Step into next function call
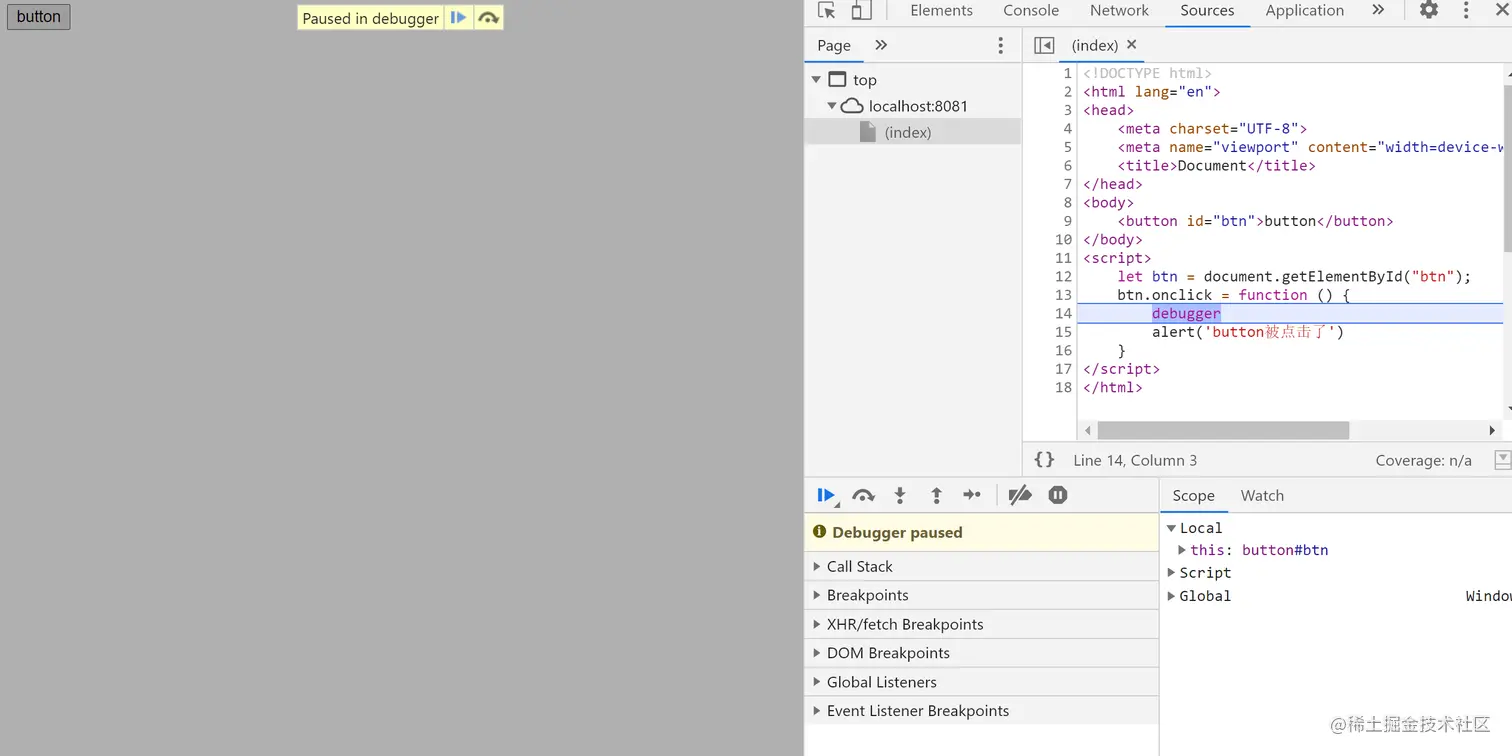1512x756 pixels. (x=900, y=495)
